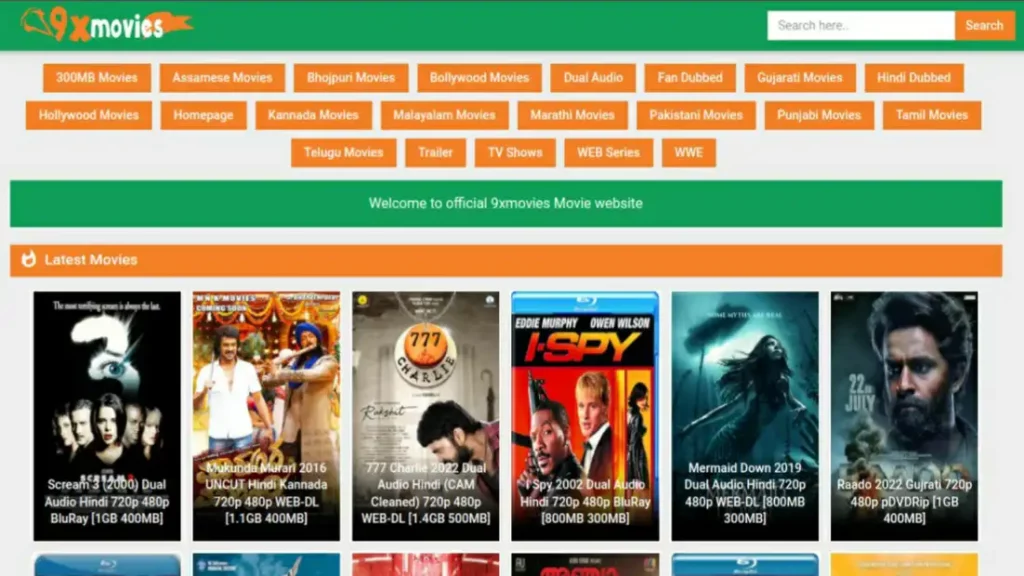
Task: Go to the WWE category
Action: 689,153
